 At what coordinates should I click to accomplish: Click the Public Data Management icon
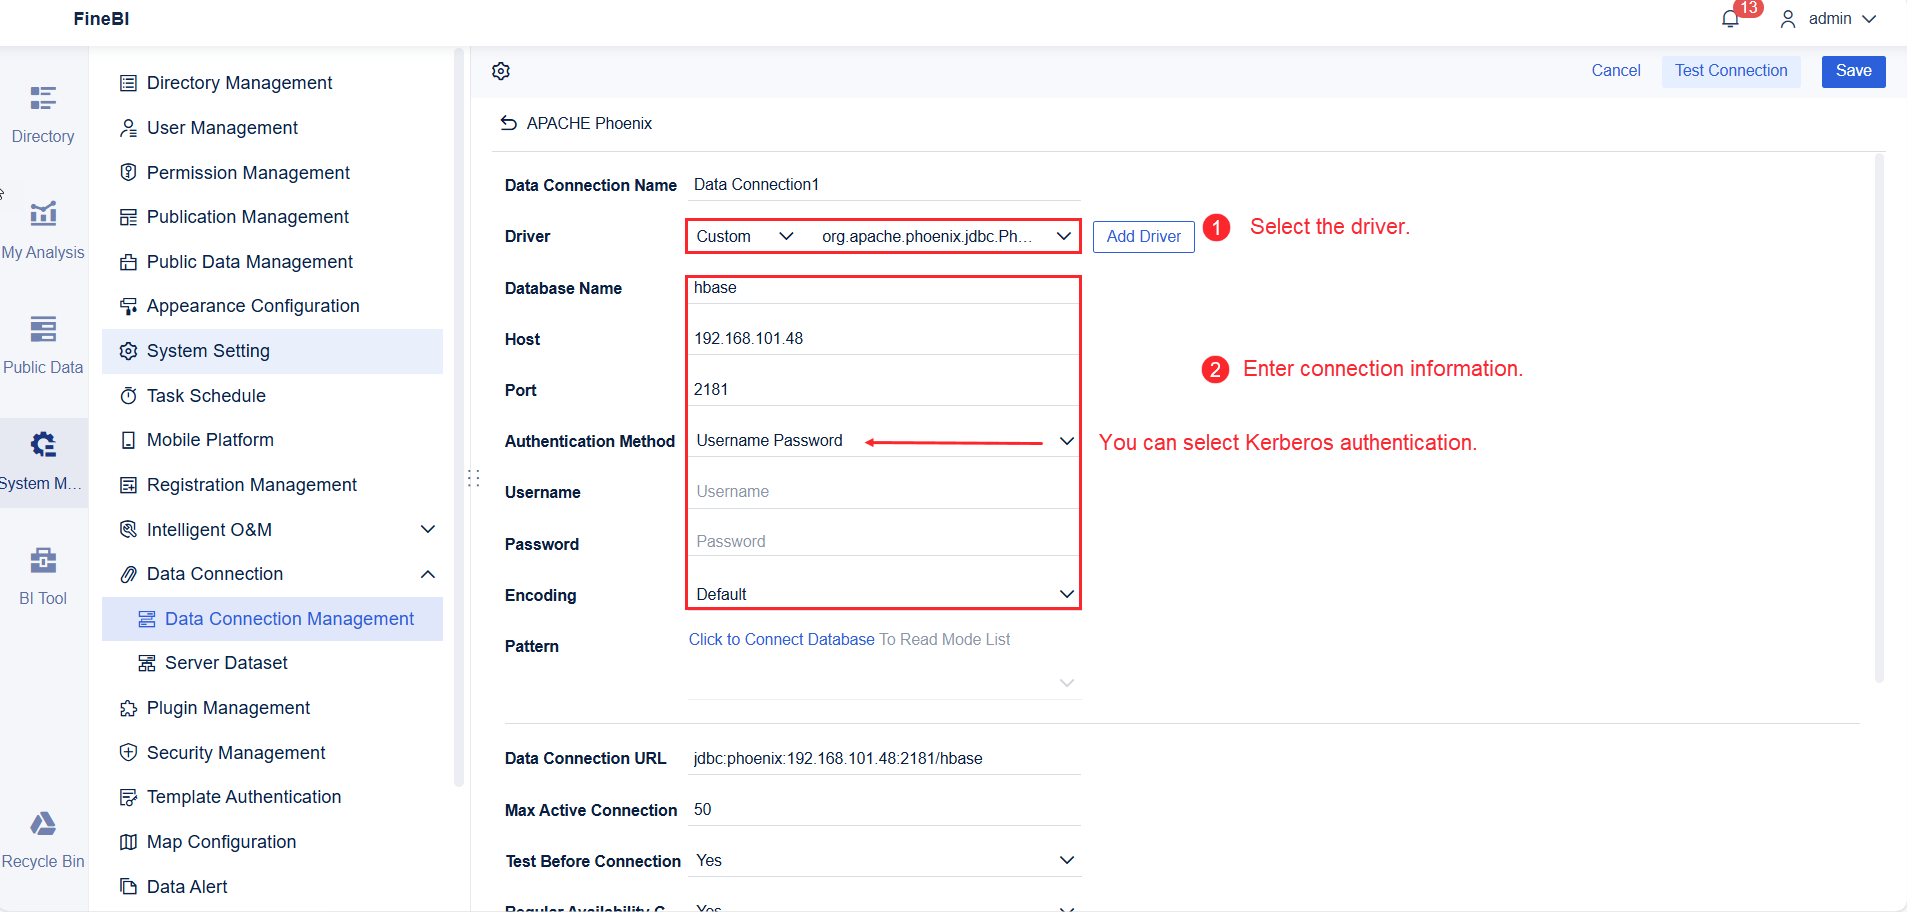[128, 262]
